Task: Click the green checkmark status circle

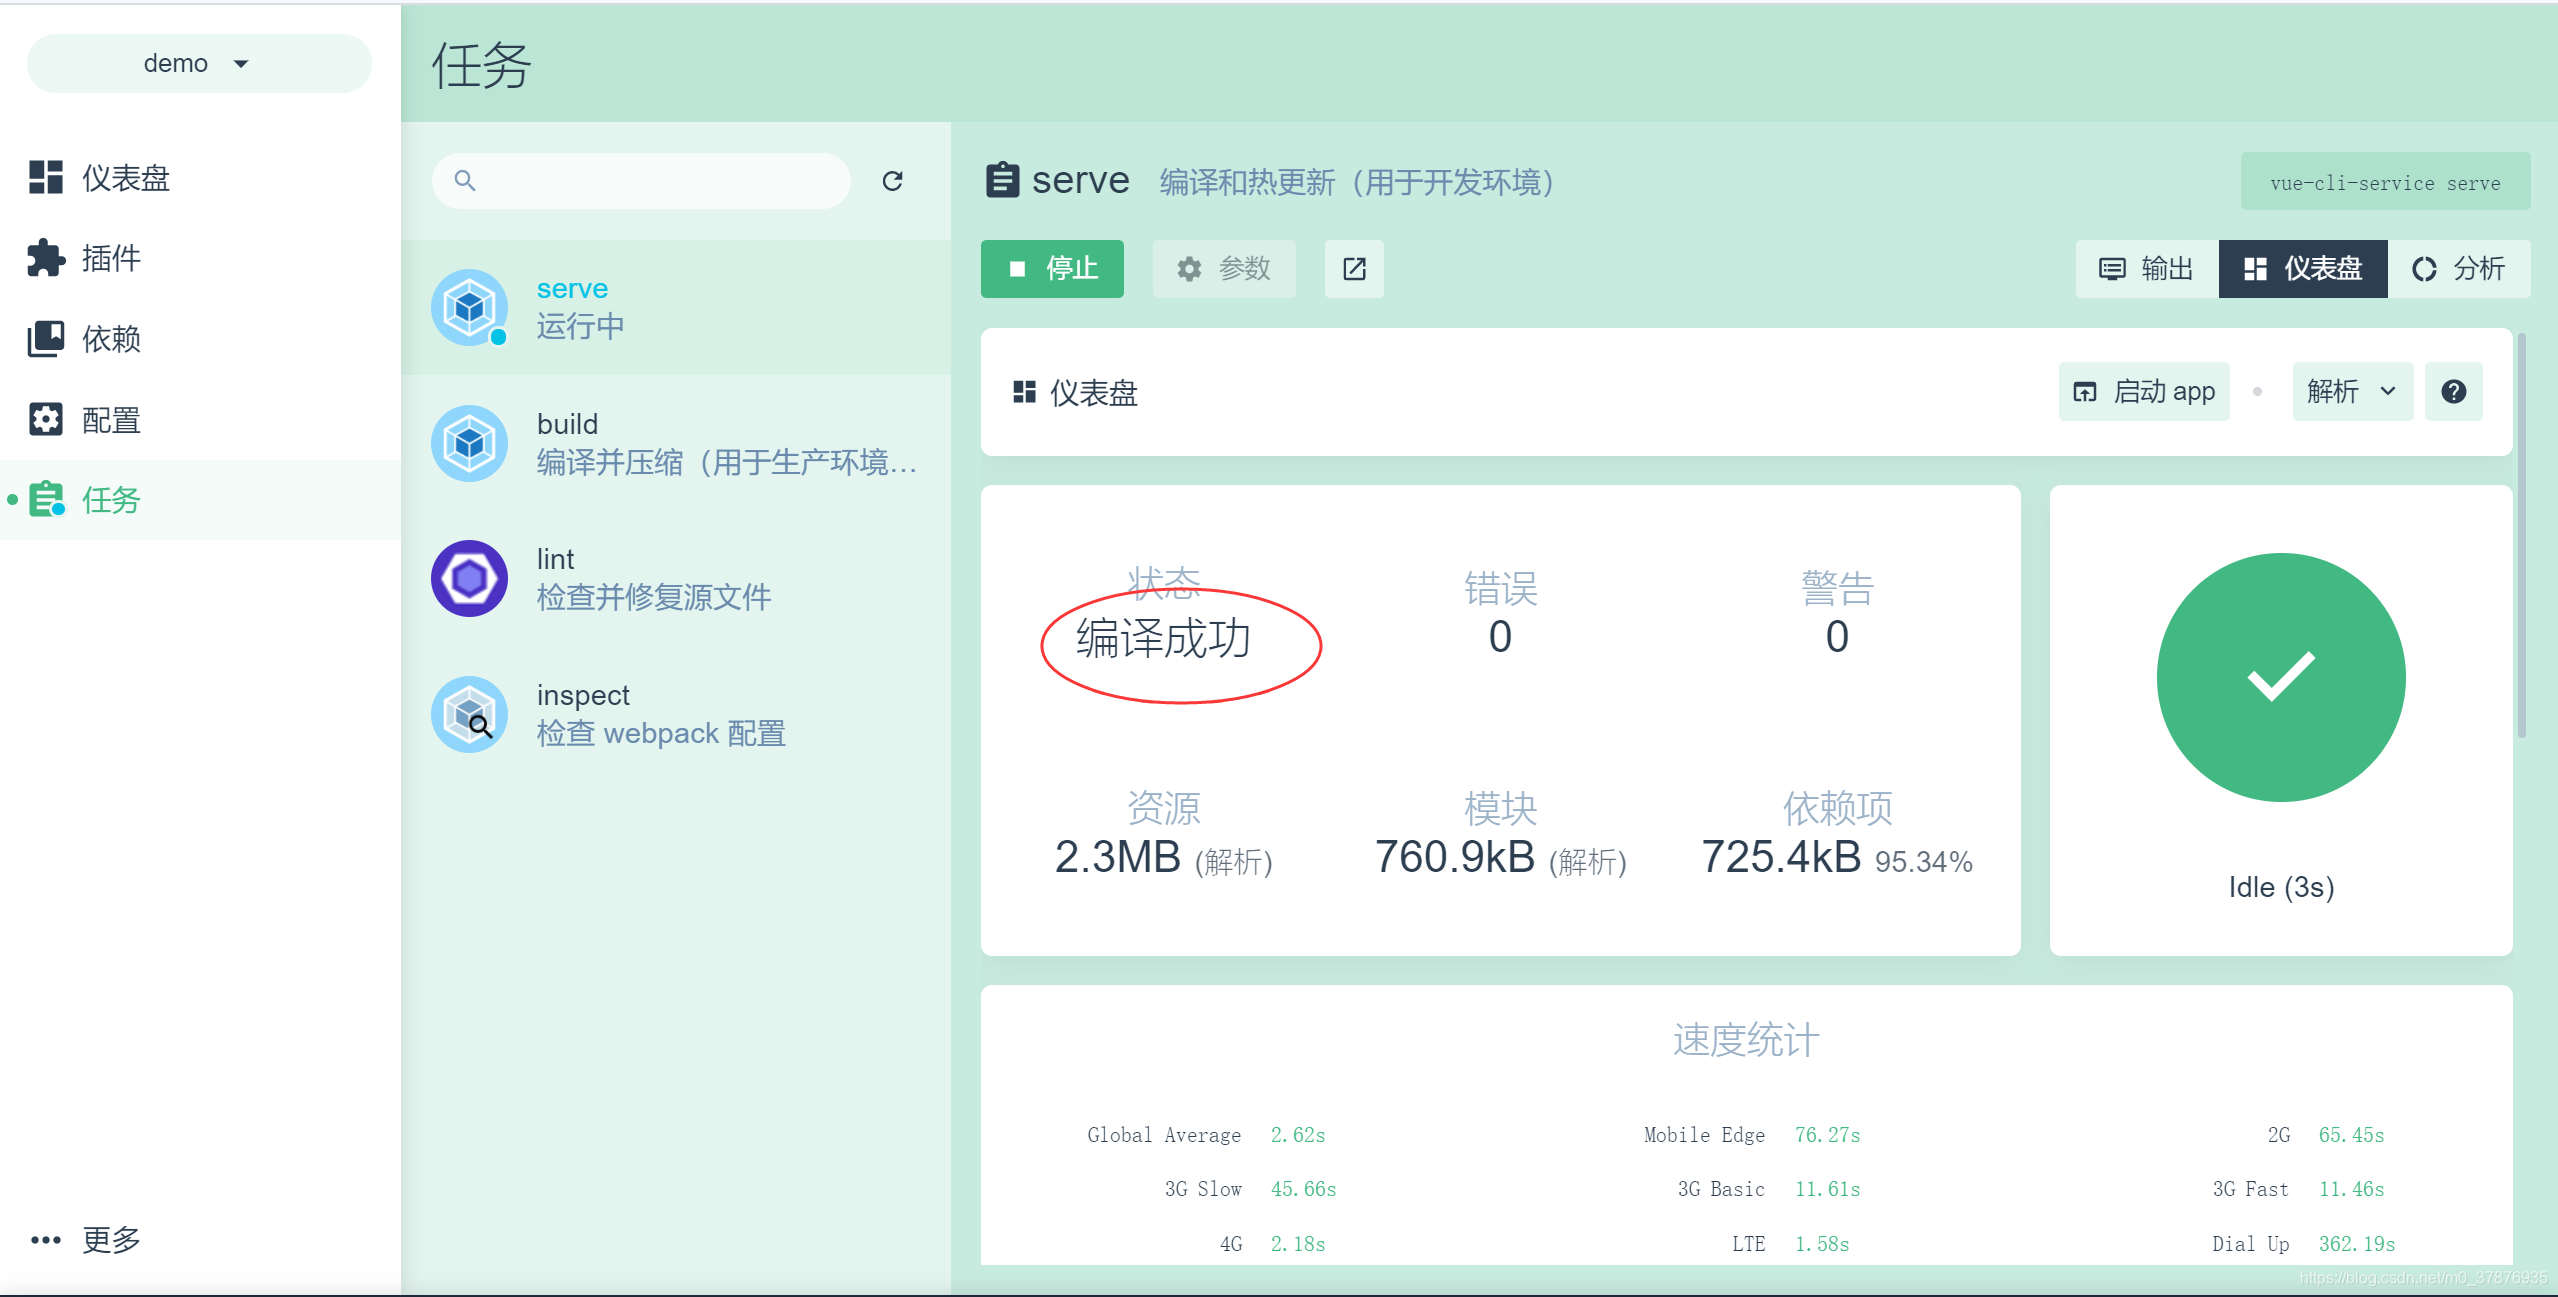Action: click(x=2281, y=677)
